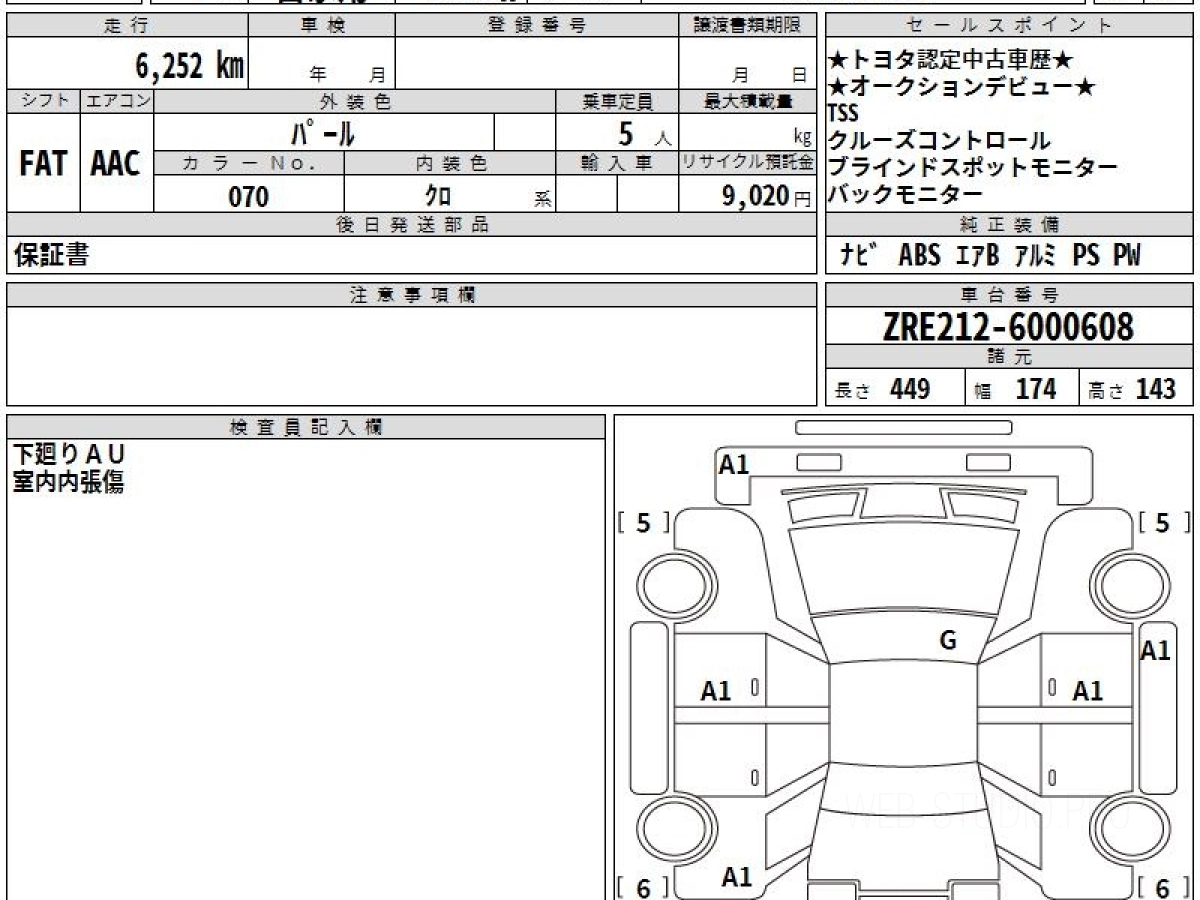Click the color number 070
This screenshot has height=900, width=1200.
click(249, 197)
